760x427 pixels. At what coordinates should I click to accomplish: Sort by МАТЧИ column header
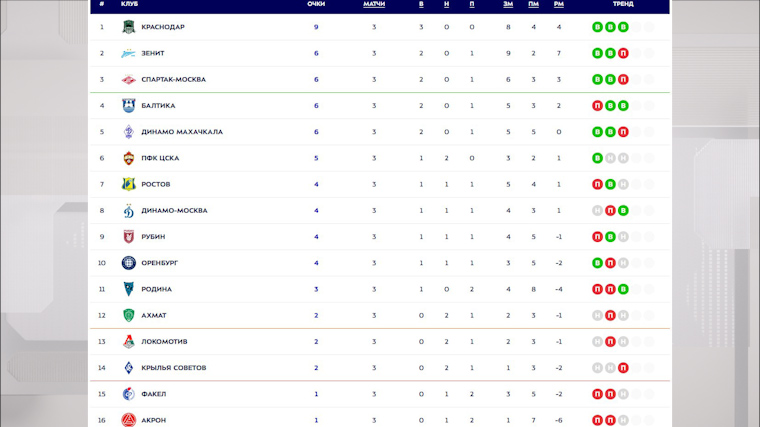click(x=374, y=4)
